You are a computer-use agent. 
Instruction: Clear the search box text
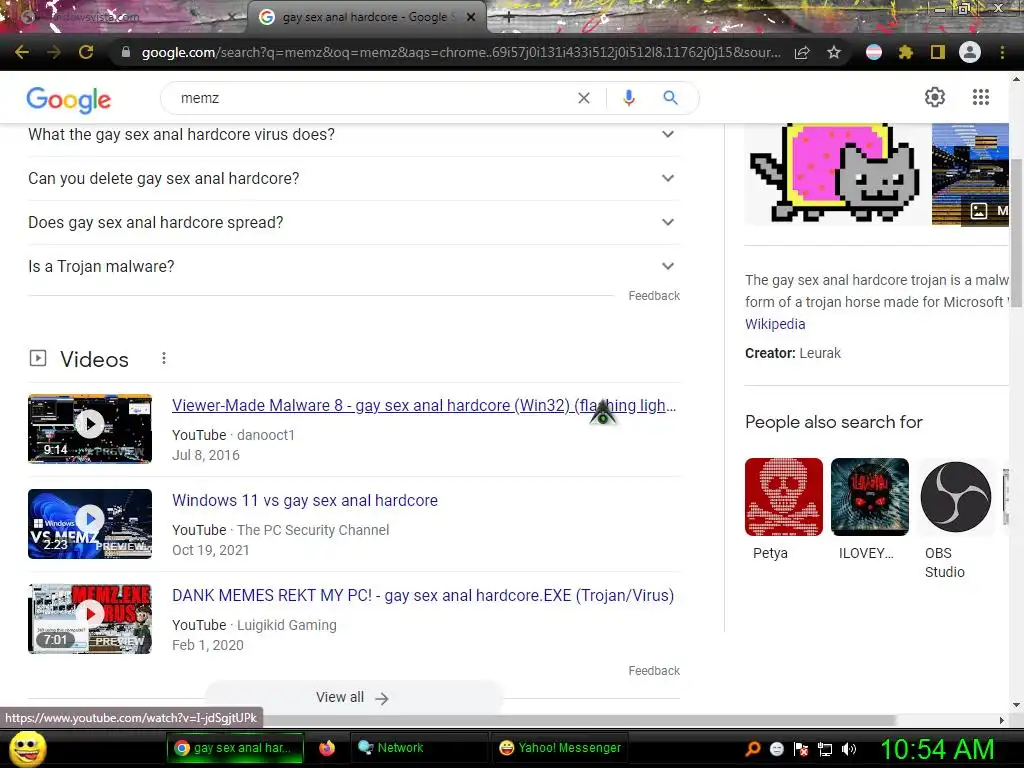pyautogui.click(x=584, y=98)
